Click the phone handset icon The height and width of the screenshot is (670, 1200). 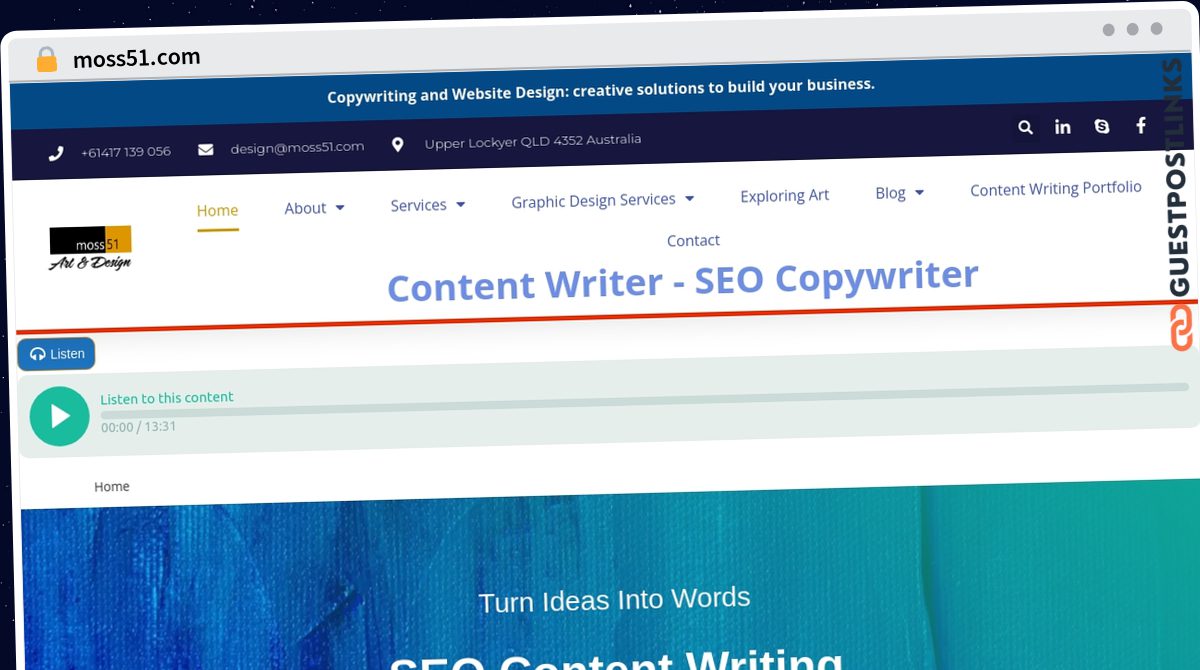[x=56, y=153]
